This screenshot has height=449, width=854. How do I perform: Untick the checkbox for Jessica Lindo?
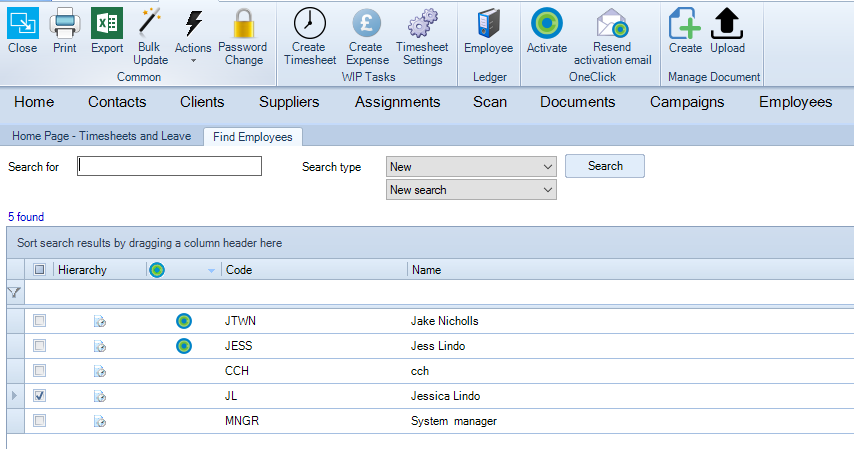[x=39, y=396]
